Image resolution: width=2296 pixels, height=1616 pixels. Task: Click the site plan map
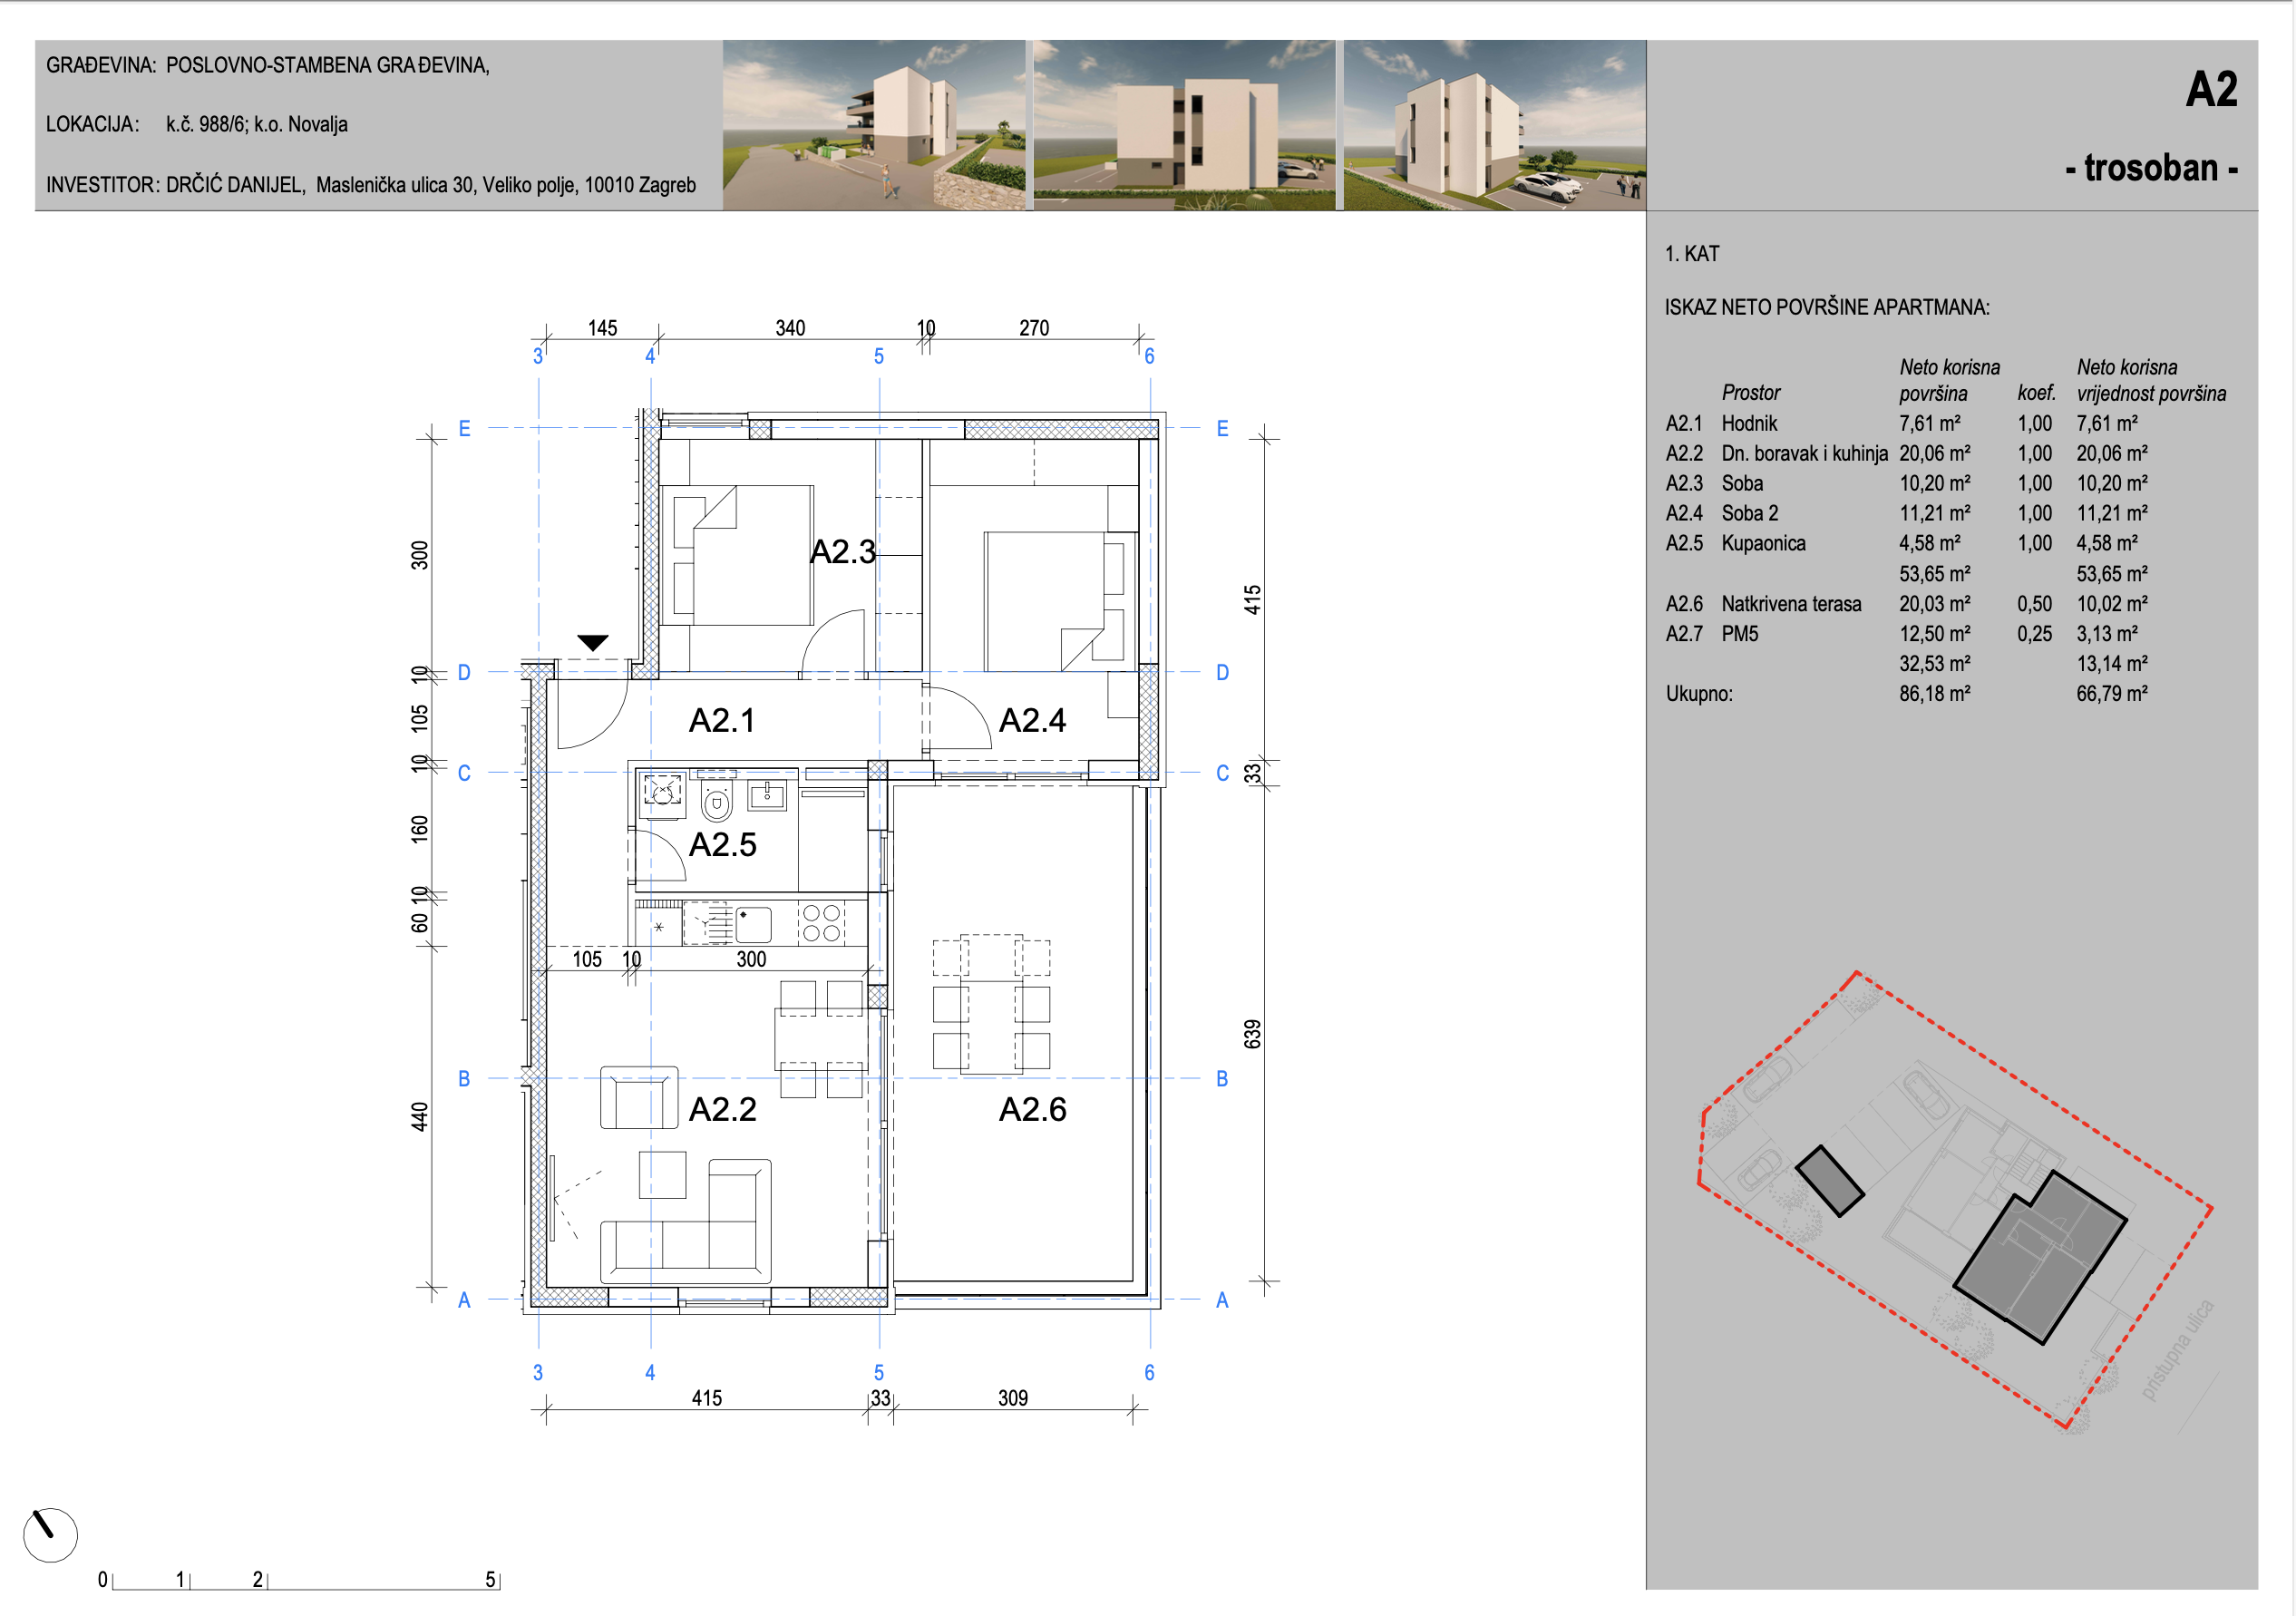(1958, 1200)
